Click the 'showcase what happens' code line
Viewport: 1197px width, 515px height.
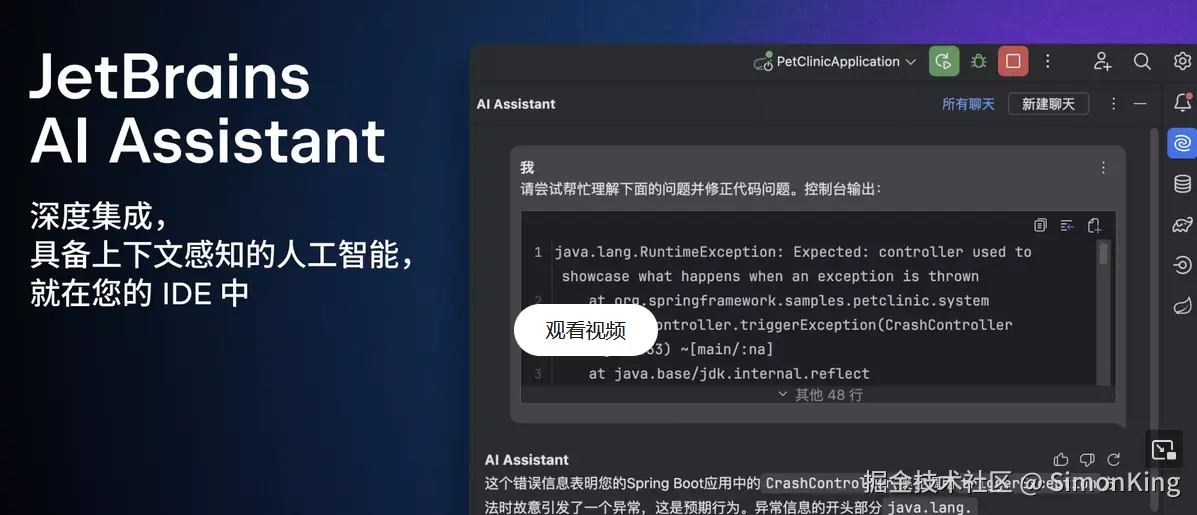tap(770, 276)
